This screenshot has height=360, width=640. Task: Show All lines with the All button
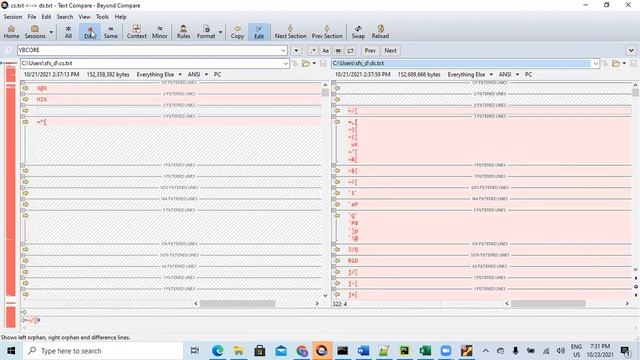(x=68, y=32)
